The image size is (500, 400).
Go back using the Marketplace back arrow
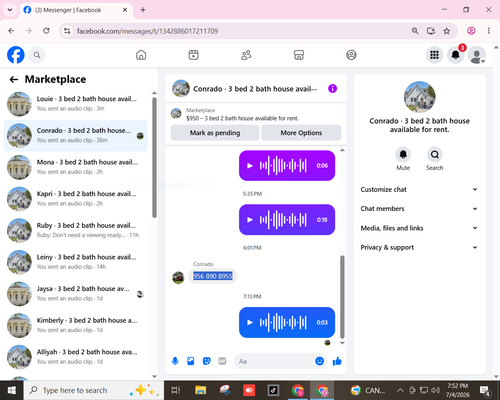pyautogui.click(x=14, y=79)
